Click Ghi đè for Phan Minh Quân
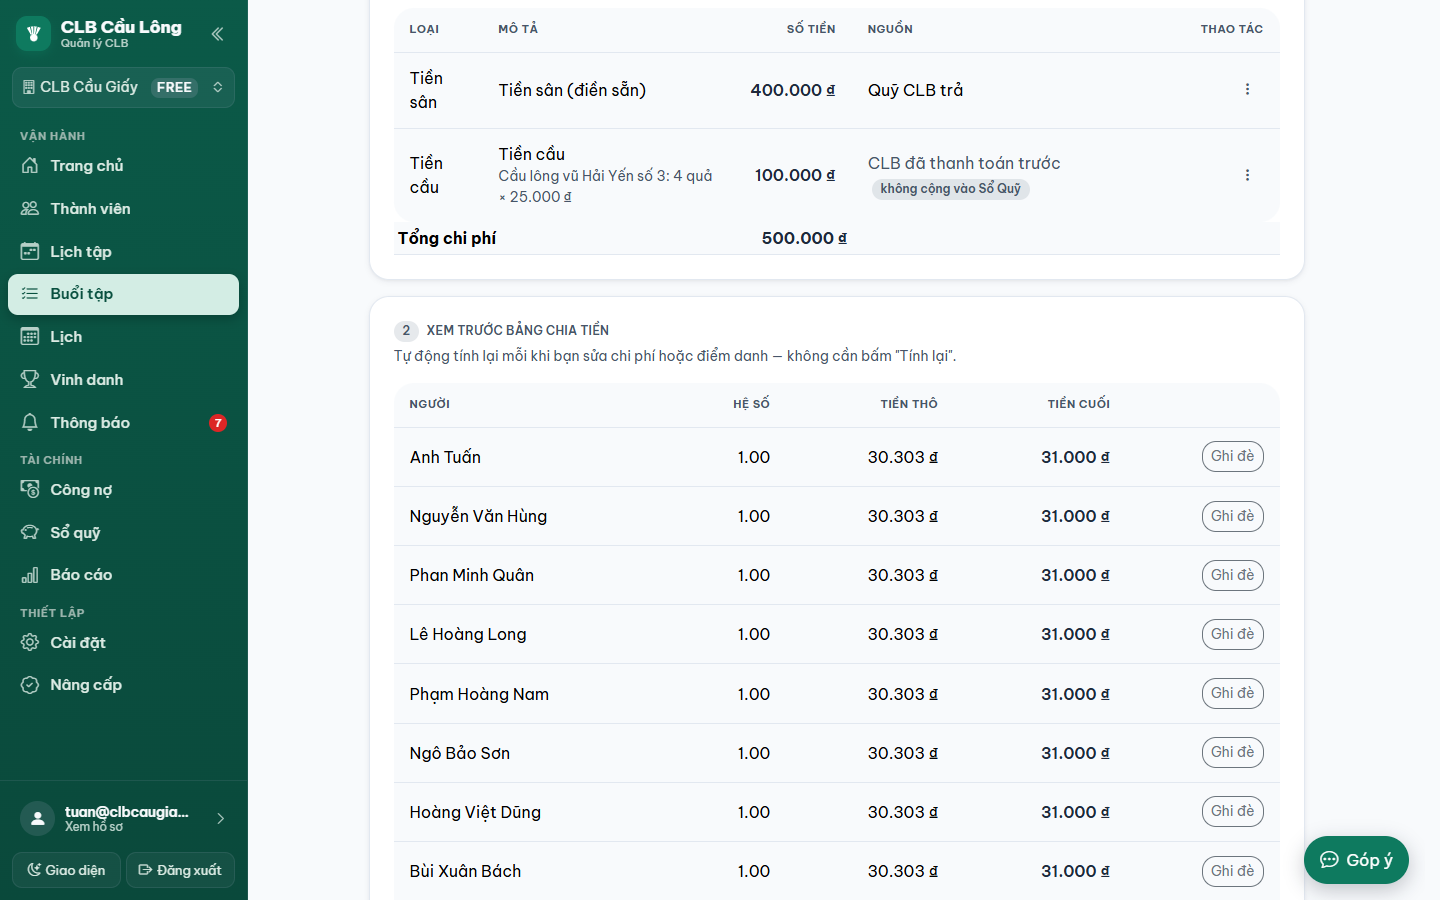This screenshot has width=1440, height=900. 1233,575
